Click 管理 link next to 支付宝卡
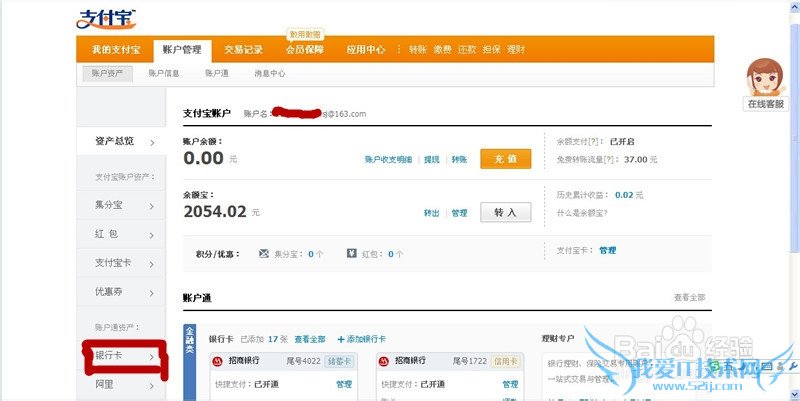Viewport: 800px width, 401px height. tap(608, 250)
